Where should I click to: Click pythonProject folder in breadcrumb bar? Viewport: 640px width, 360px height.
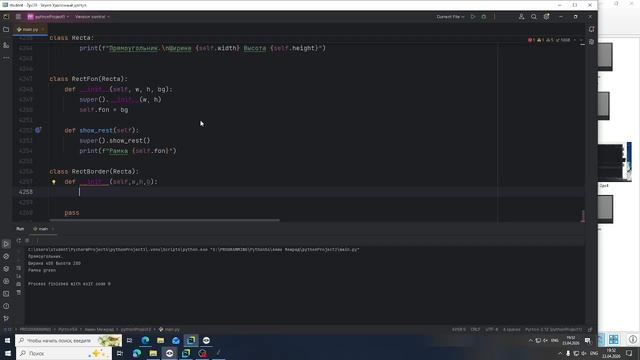[x=136, y=329]
